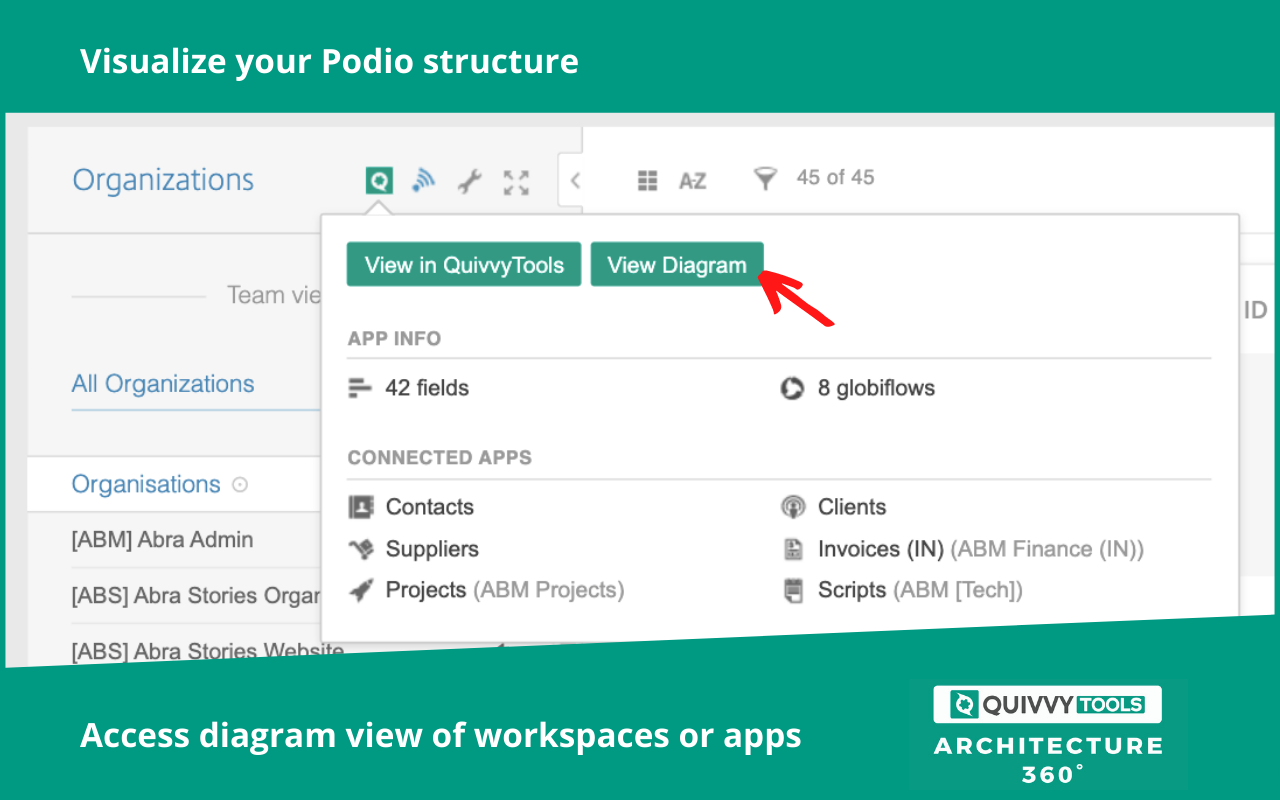Click the globiflows icon
This screenshot has width=1280, height=800.
[792, 388]
